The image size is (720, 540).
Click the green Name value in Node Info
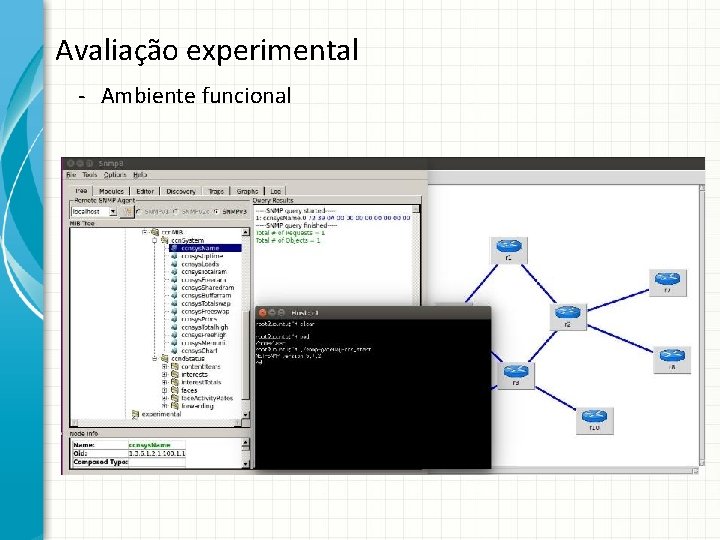click(150, 445)
